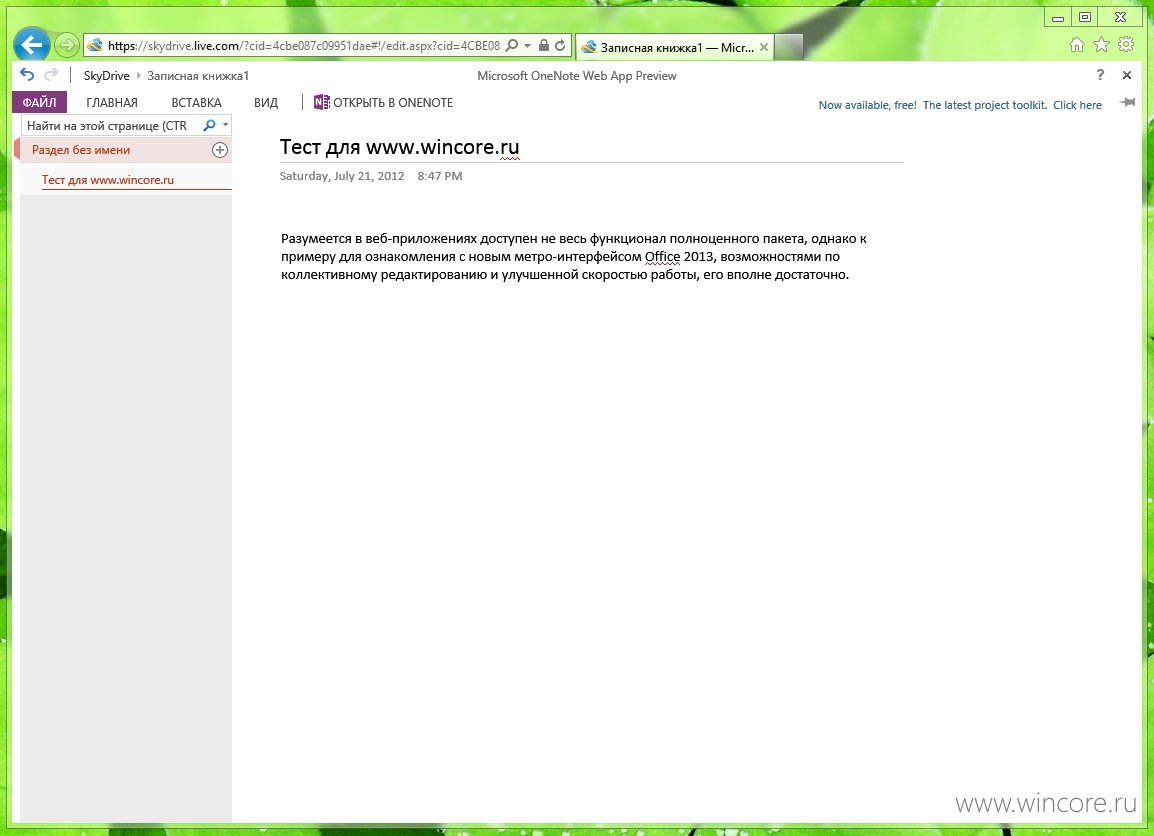The width and height of the screenshot is (1154, 836).
Task: Pin the ribbon using the pushpin icon
Action: coord(1127,102)
